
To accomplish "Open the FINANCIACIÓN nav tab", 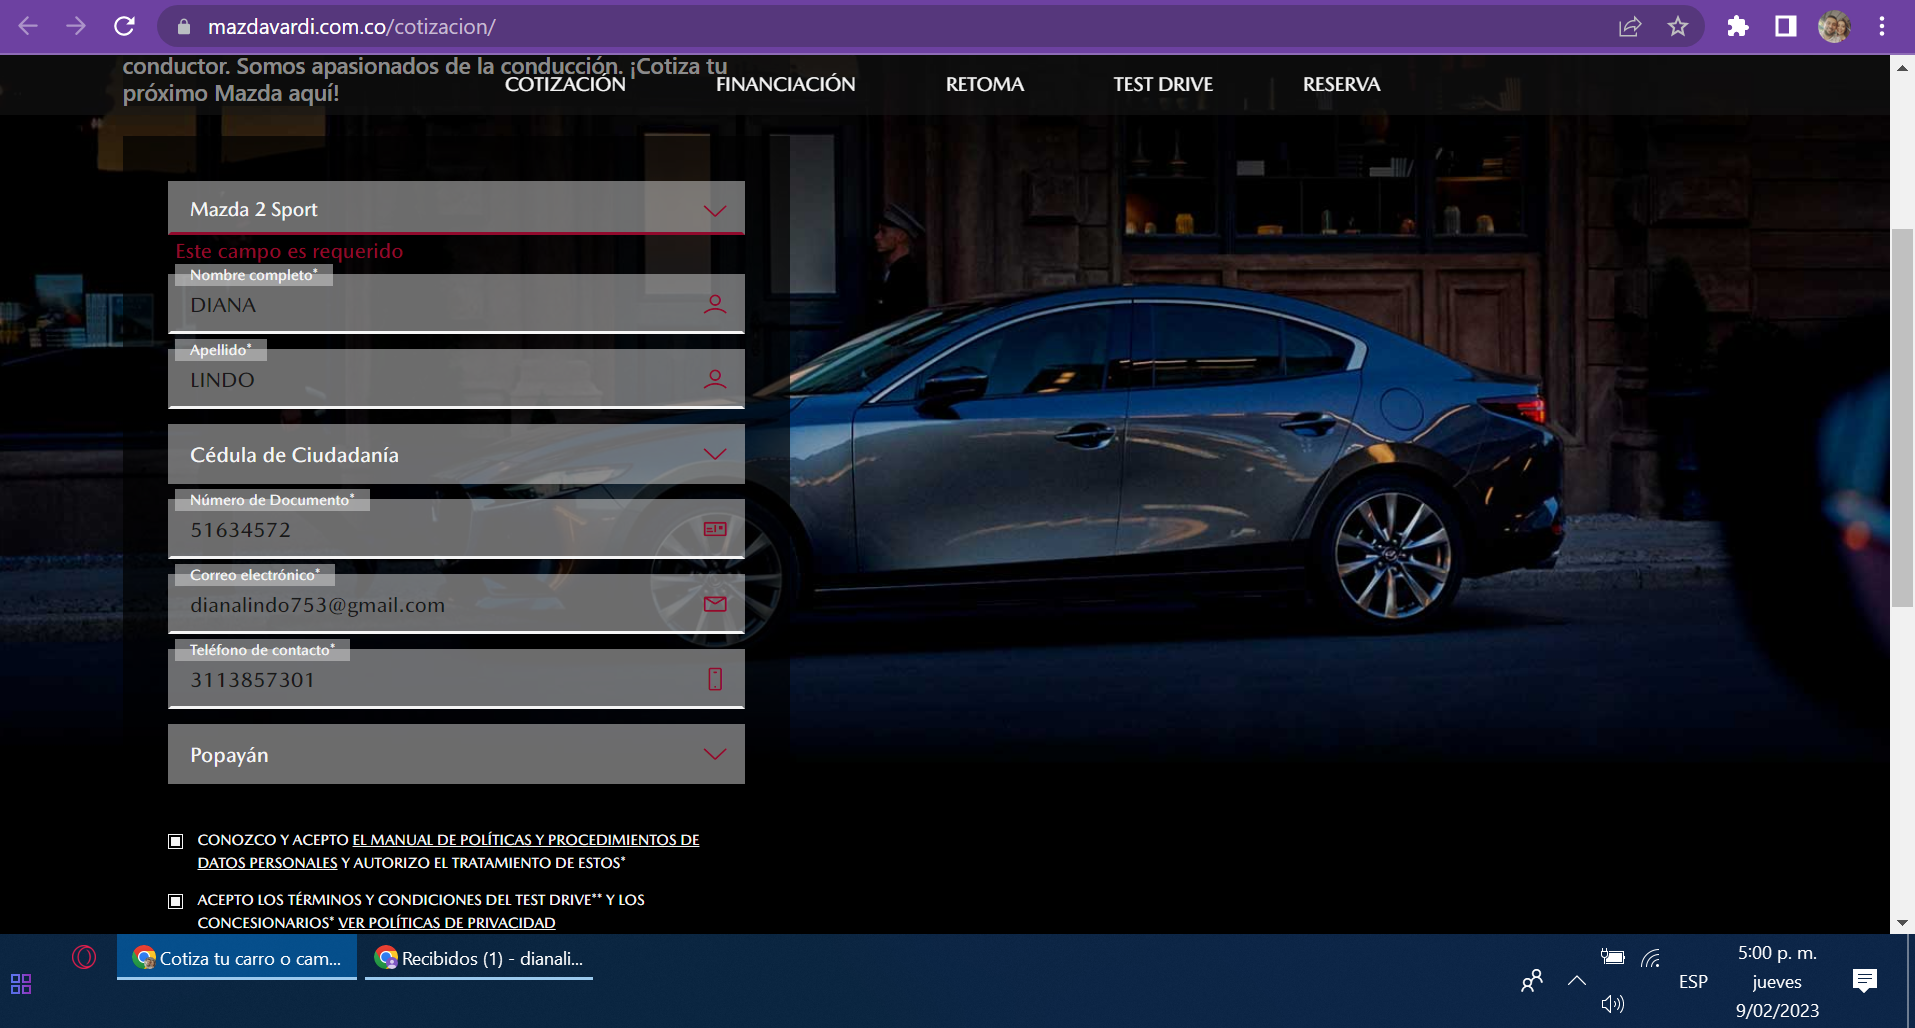I will coord(785,84).
